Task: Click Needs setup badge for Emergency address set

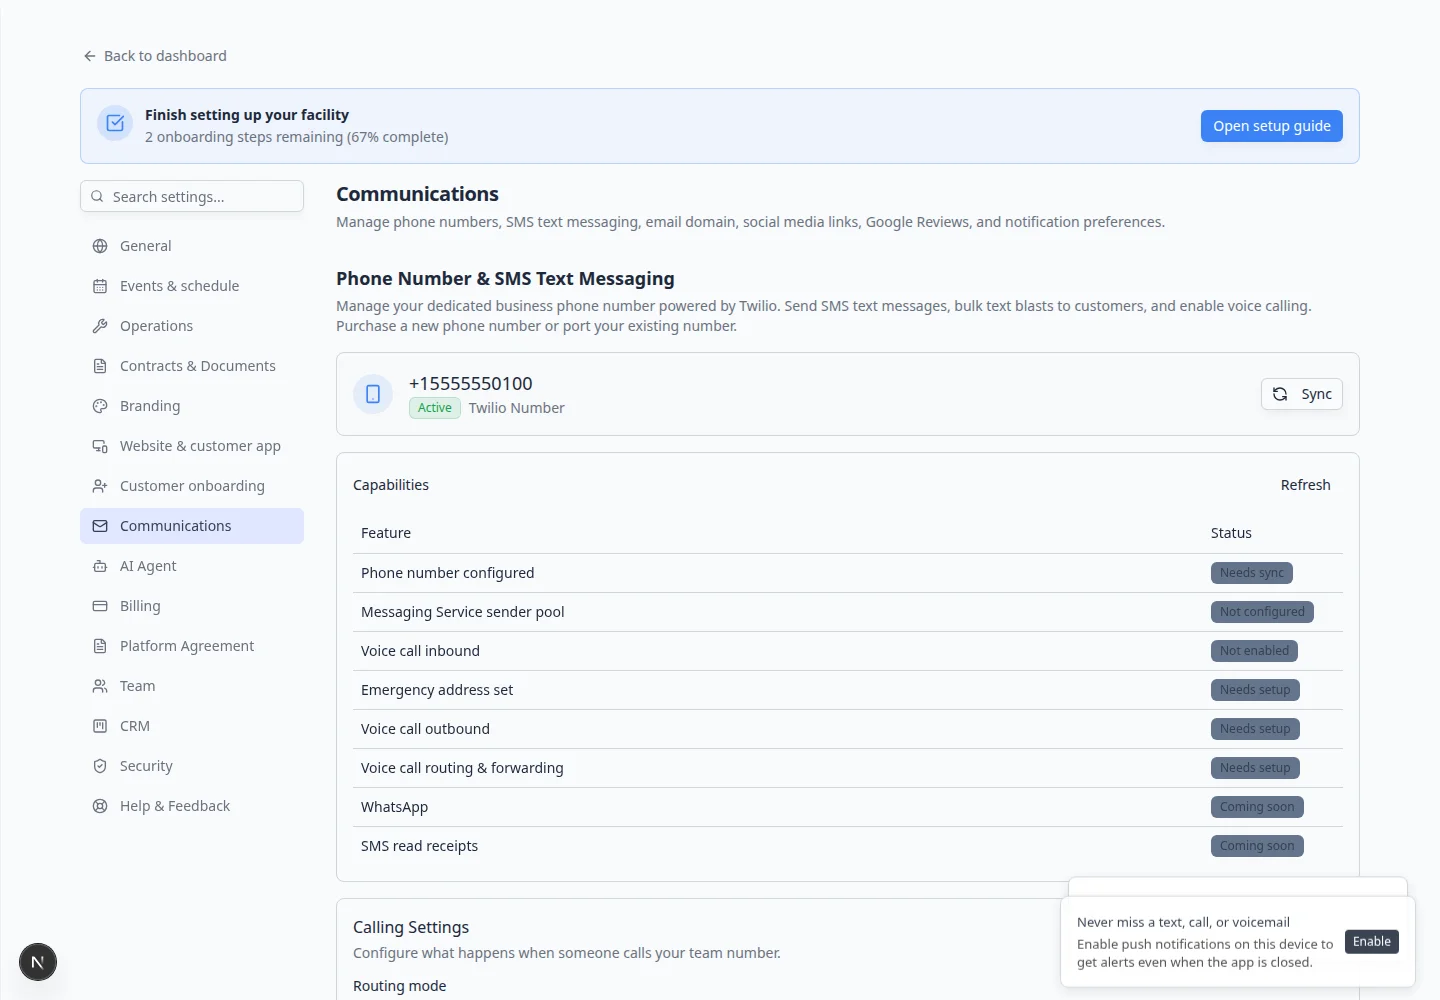Action: coord(1255,690)
